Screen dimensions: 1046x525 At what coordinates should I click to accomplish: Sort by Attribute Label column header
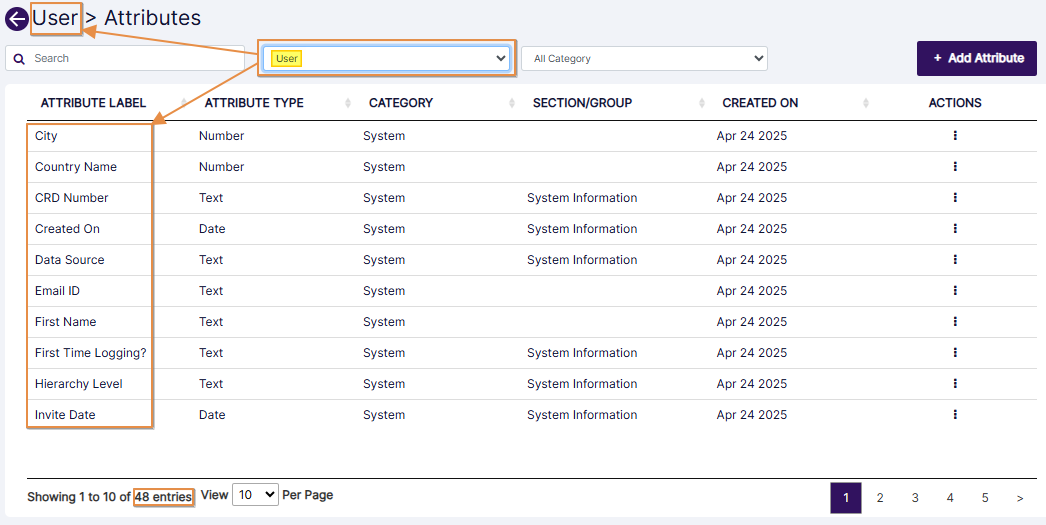pyautogui.click(x=93, y=103)
